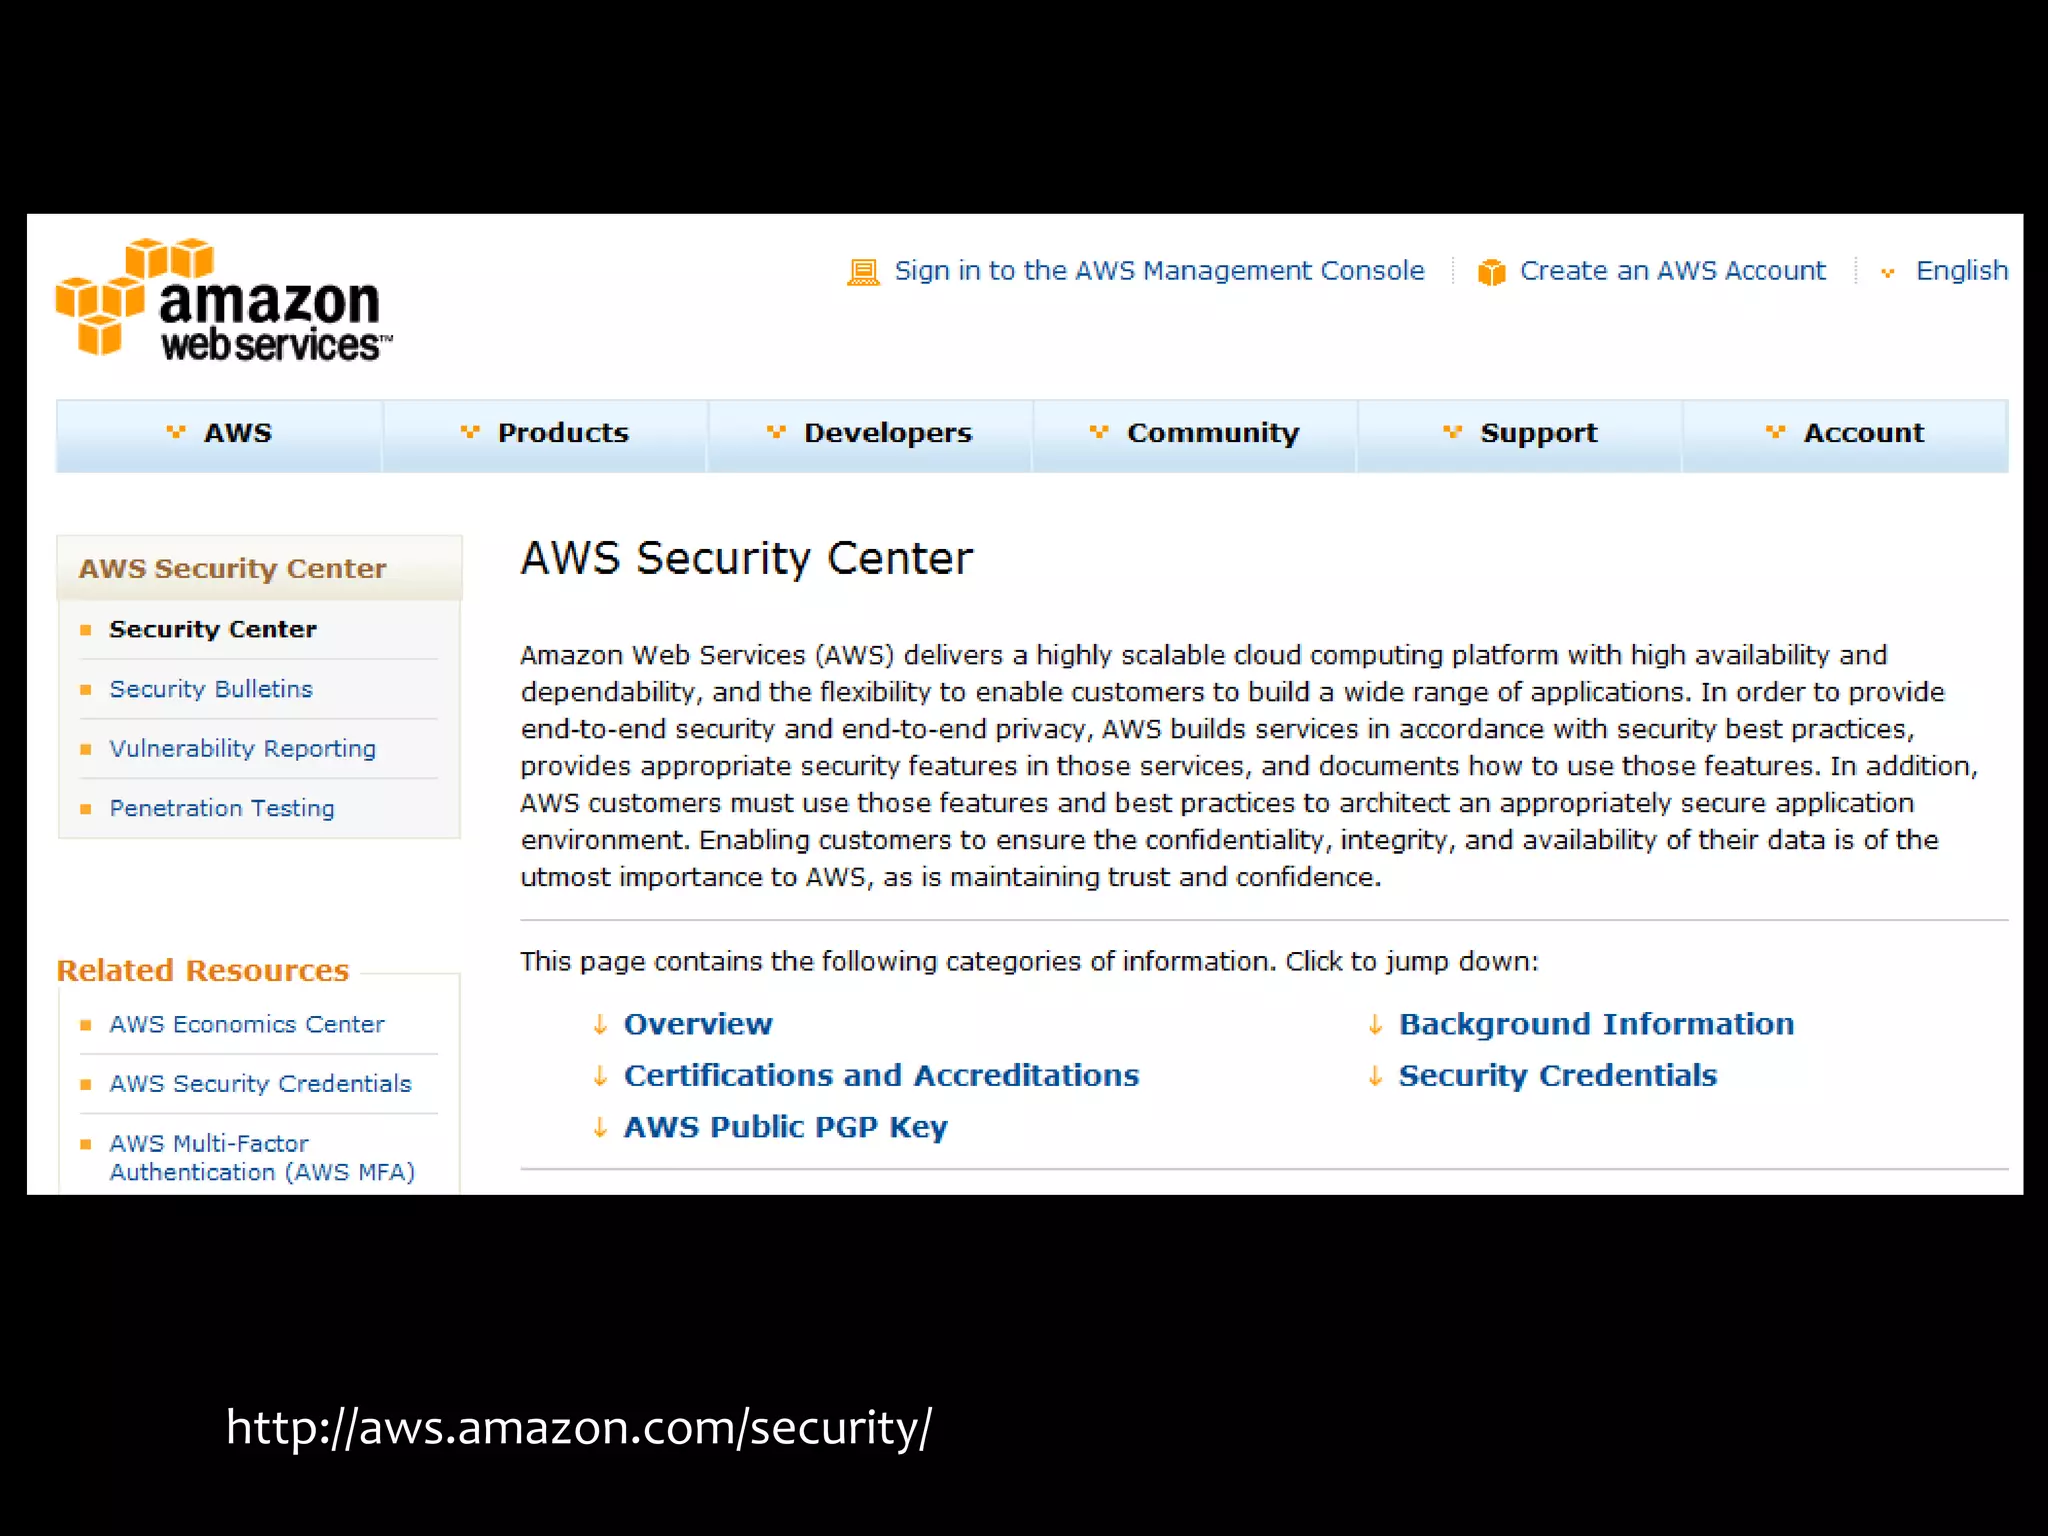This screenshot has height=1536, width=2048.
Task: Click the Amazon Web Services logo
Action: (x=224, y=300)
